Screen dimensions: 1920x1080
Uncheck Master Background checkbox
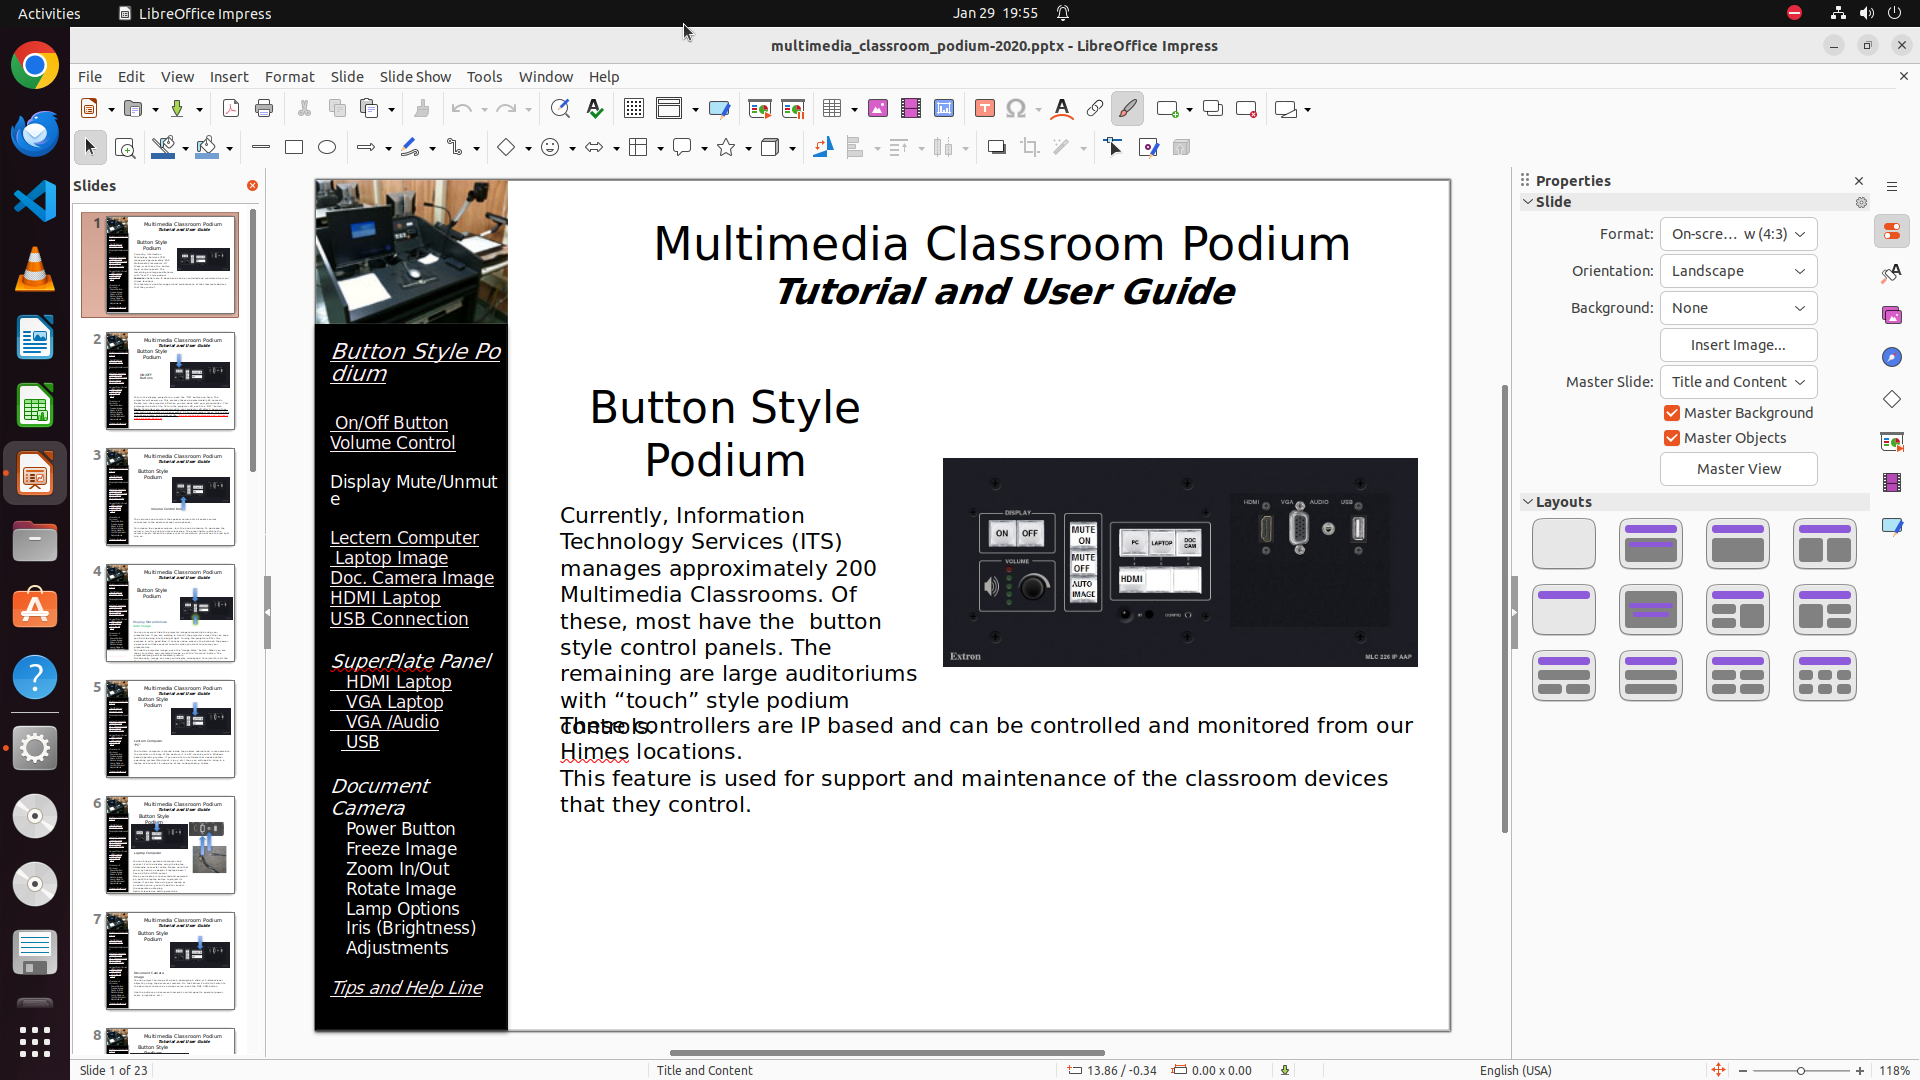point(1672,413)
